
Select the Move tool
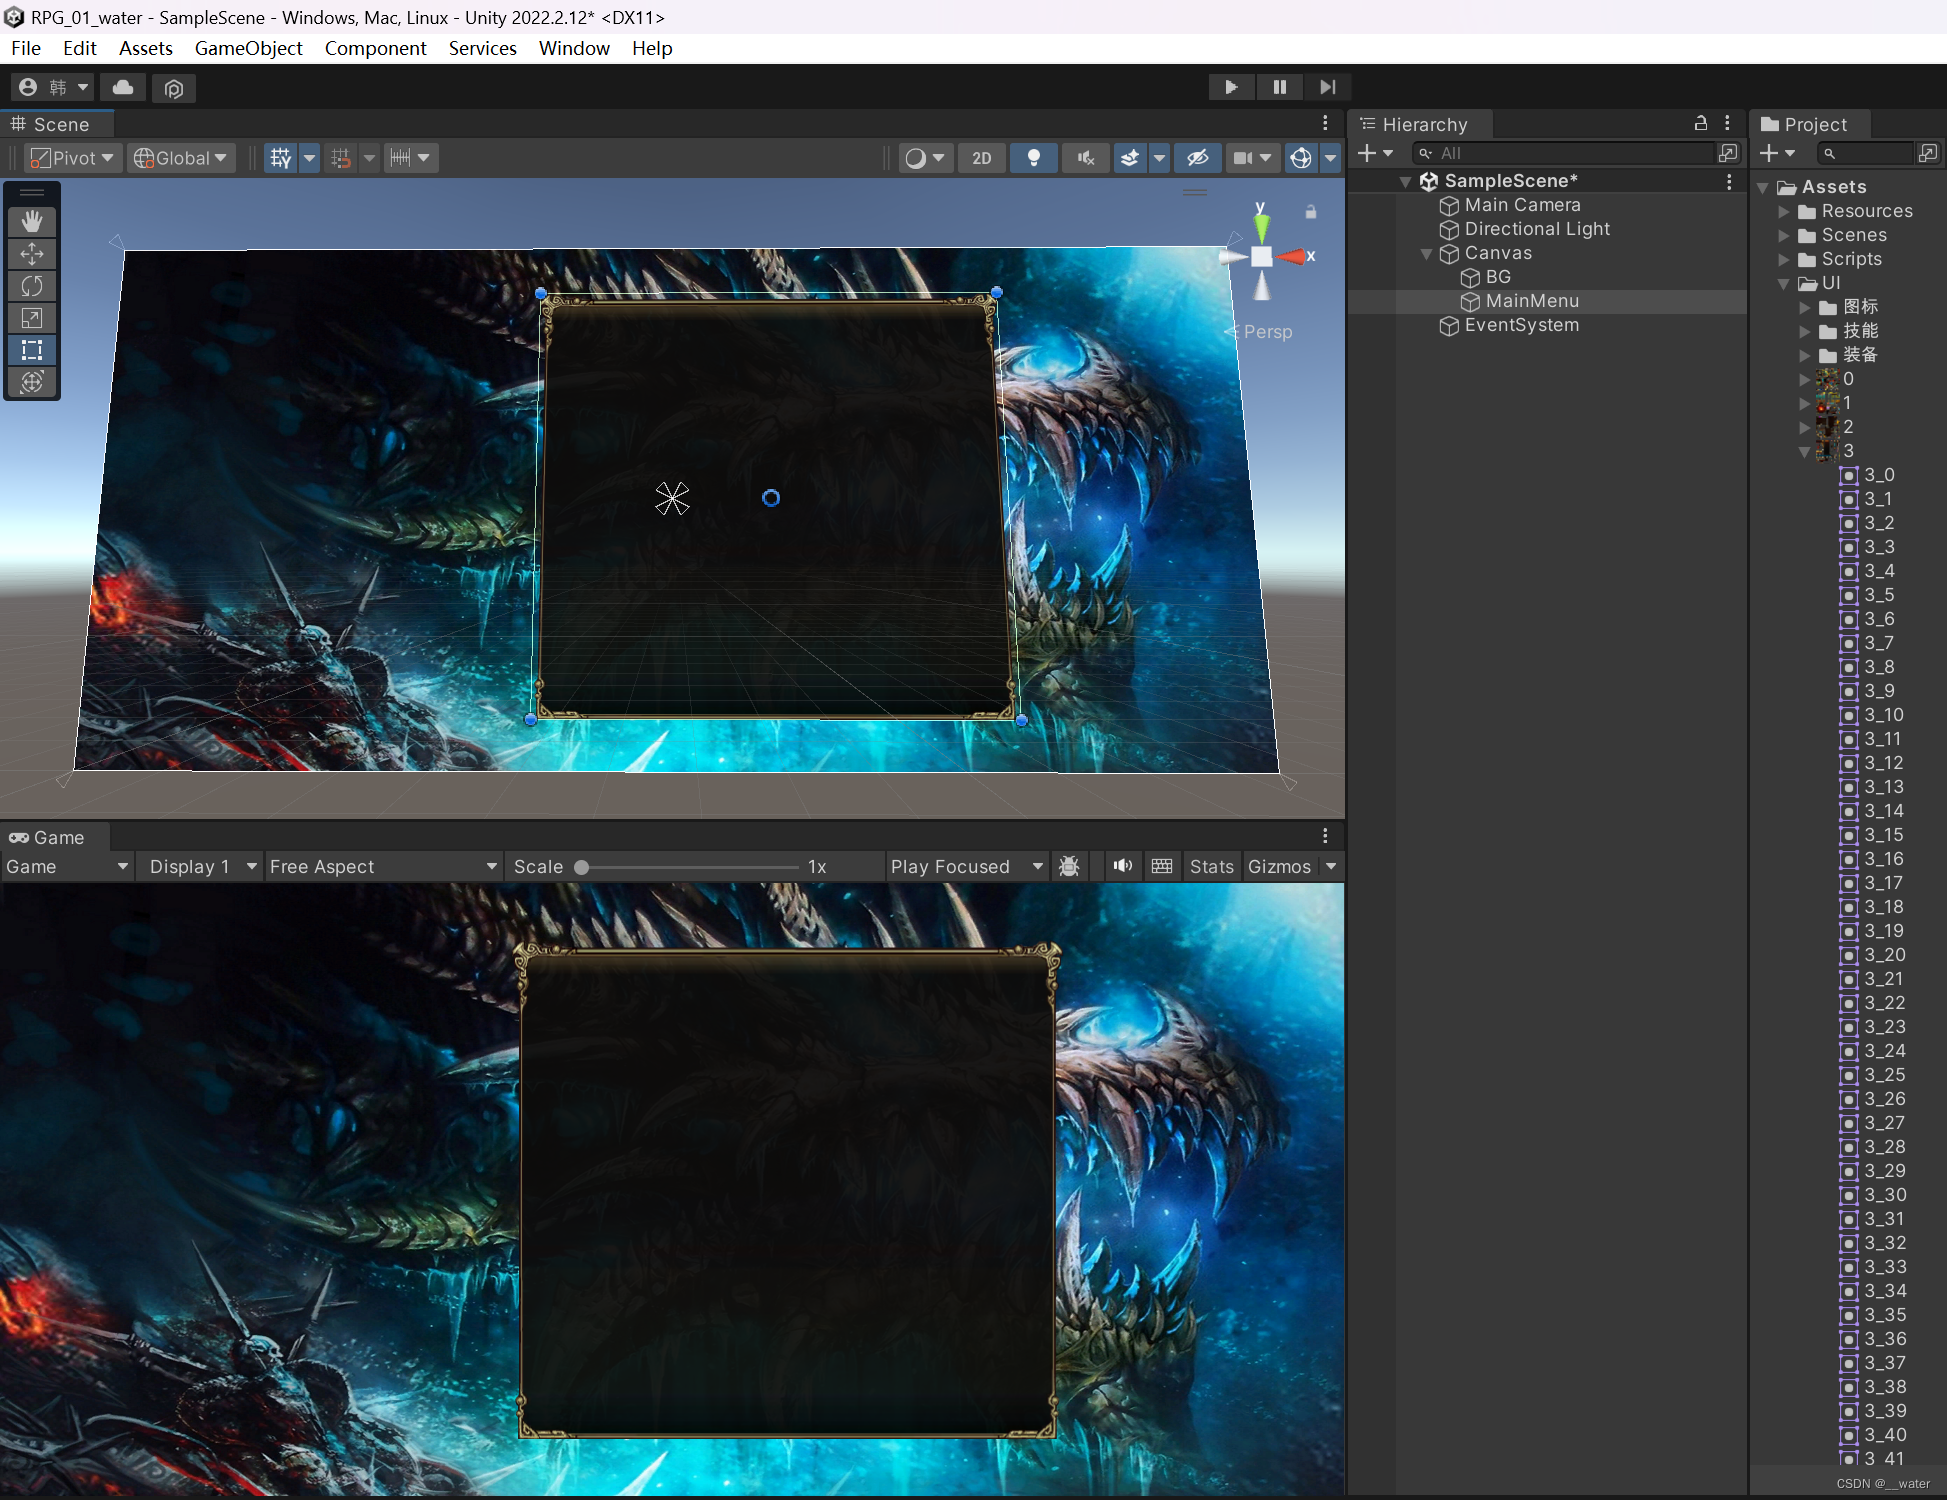(32, 254)
